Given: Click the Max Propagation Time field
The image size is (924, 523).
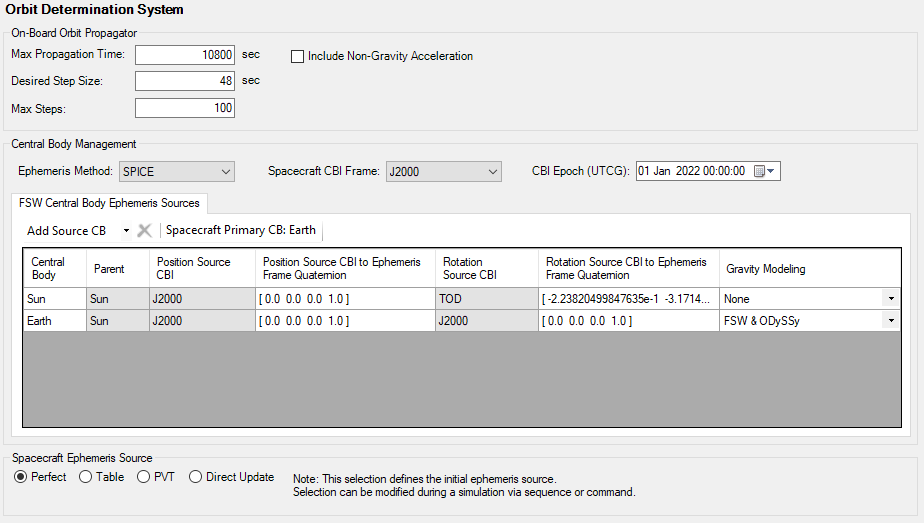Looking at the screenshot, I should [185, 56].
